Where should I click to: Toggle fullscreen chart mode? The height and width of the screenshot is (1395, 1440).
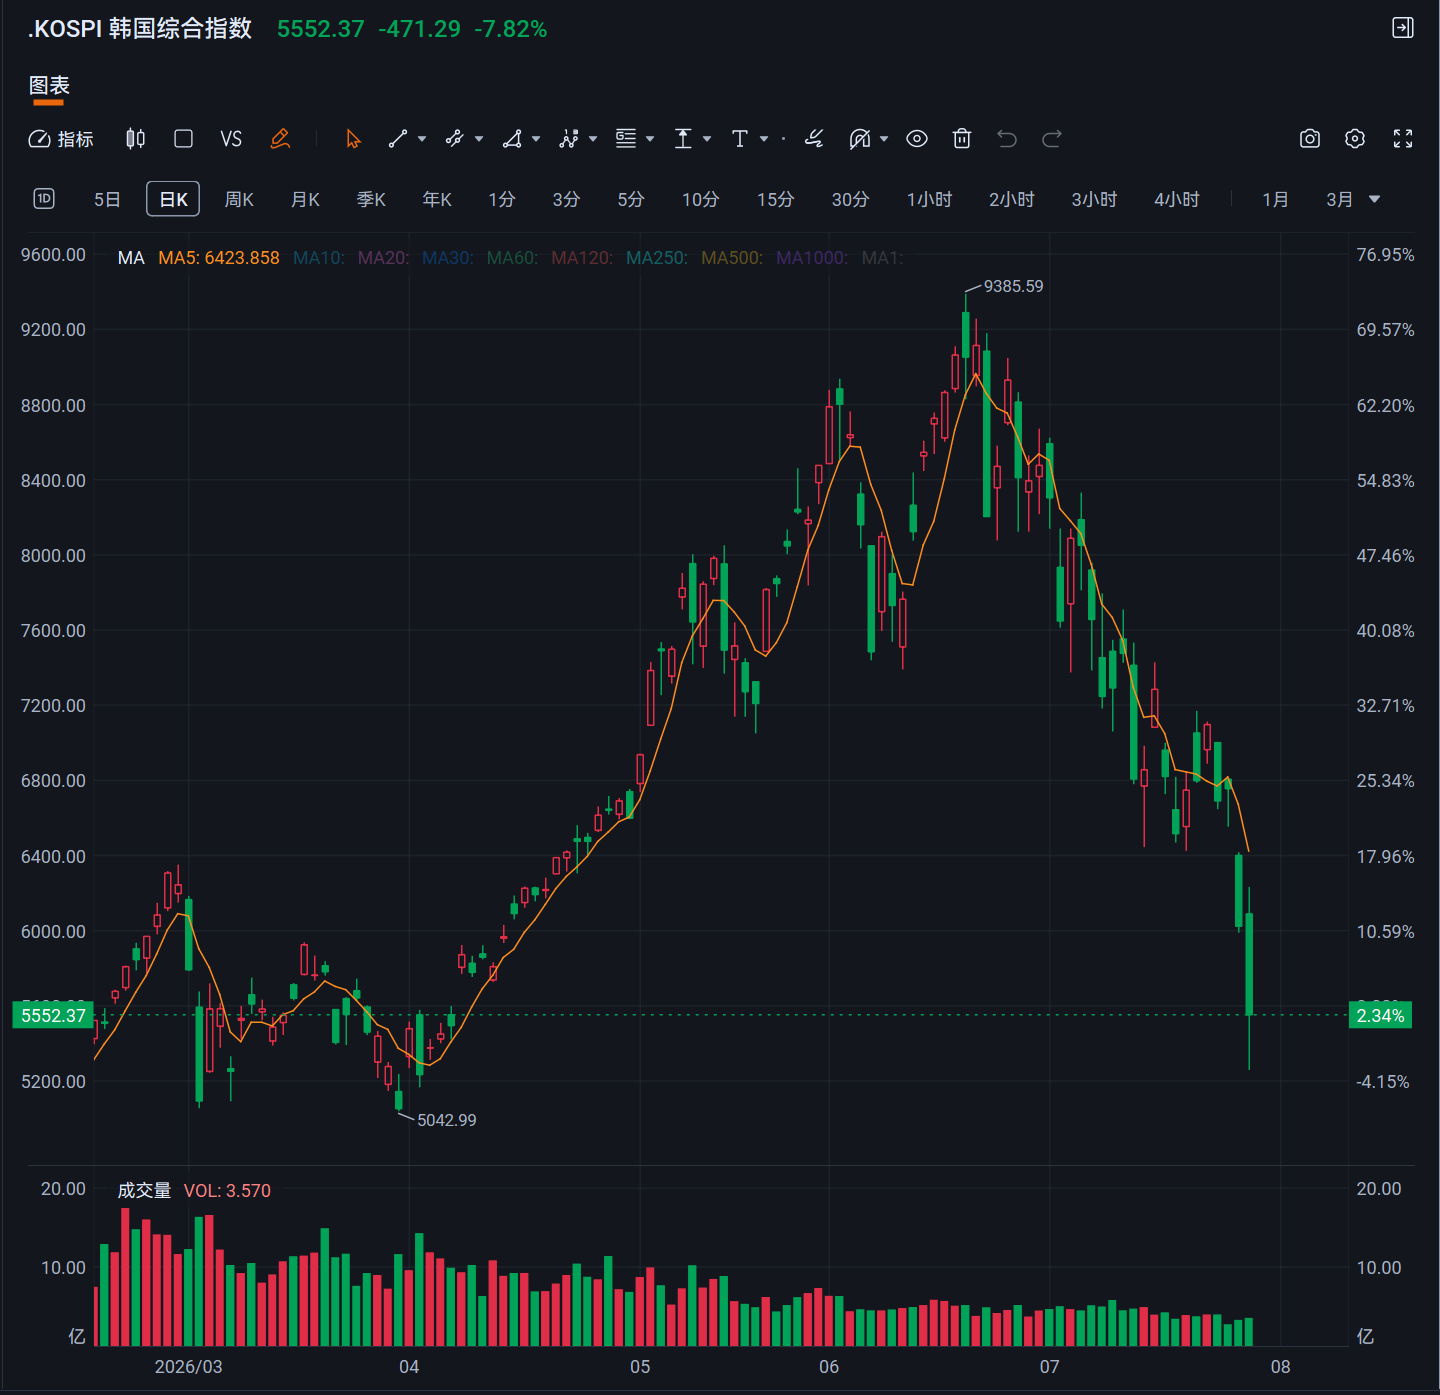(1403, 139)
